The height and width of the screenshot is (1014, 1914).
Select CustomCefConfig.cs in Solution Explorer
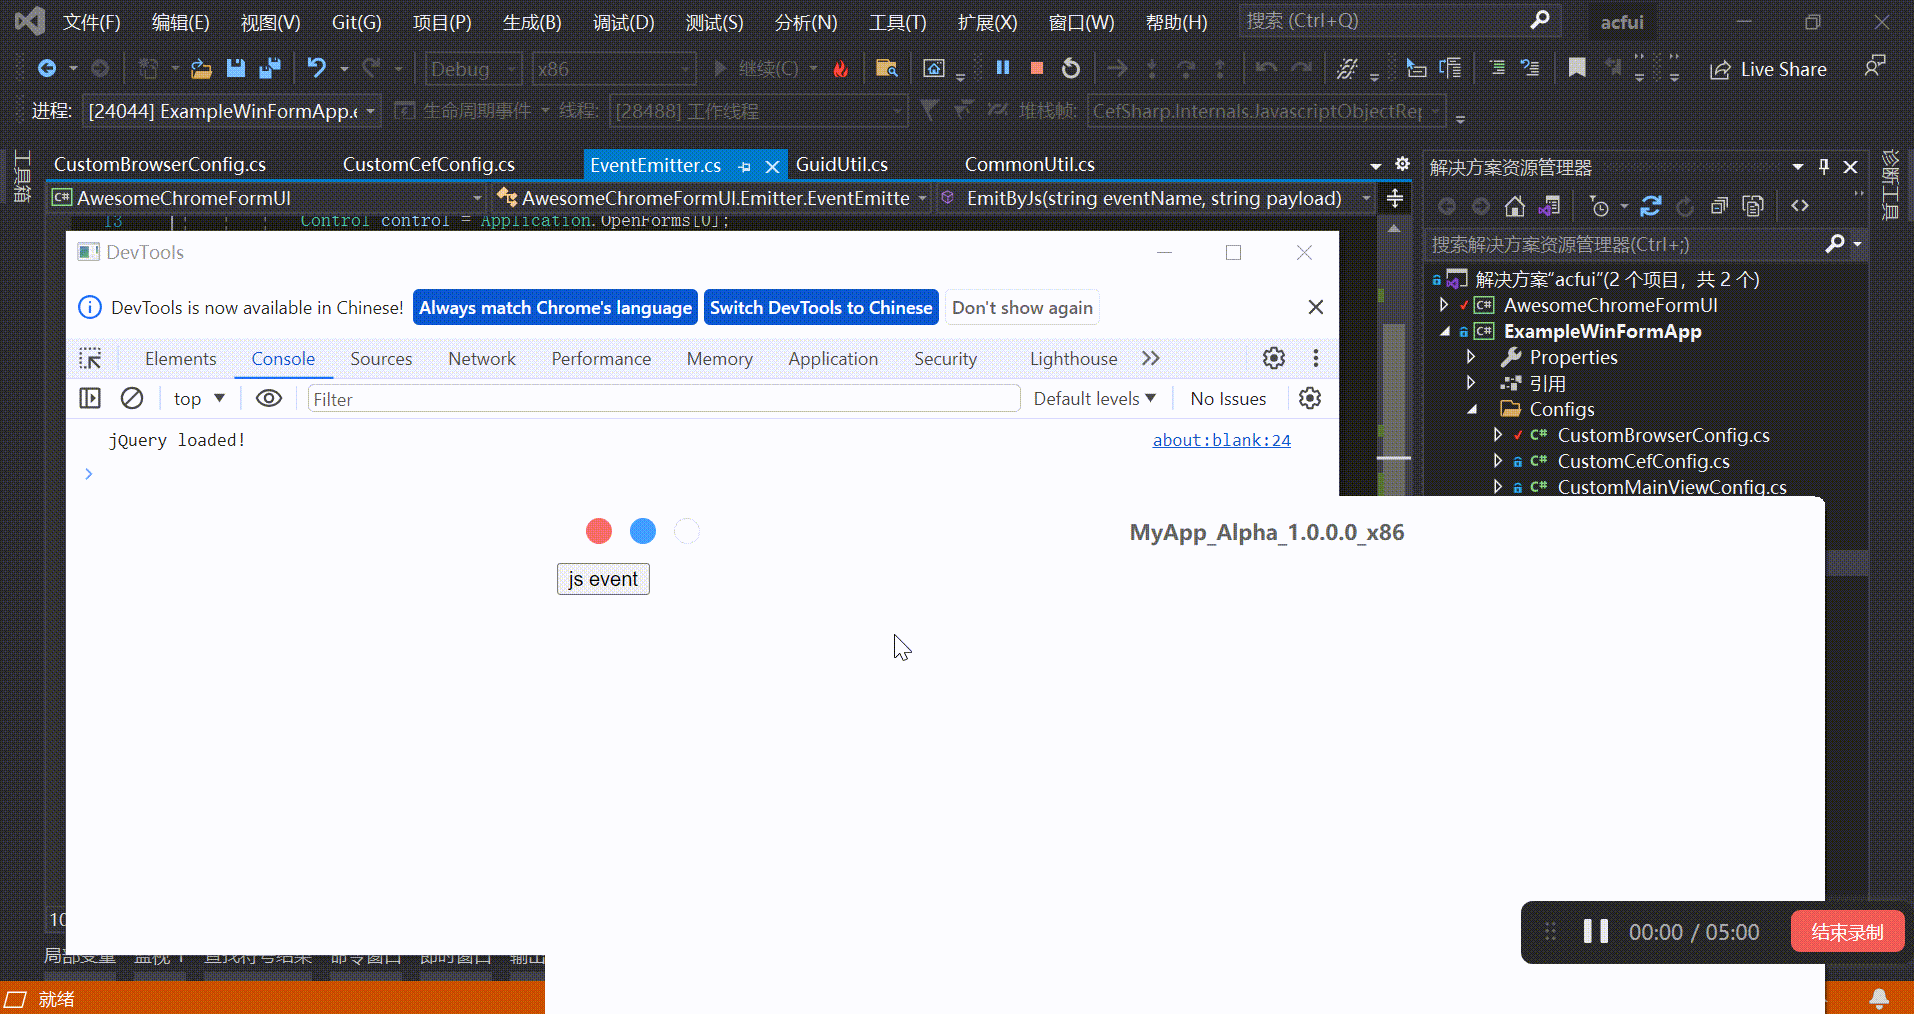(x=1642, y=461)
